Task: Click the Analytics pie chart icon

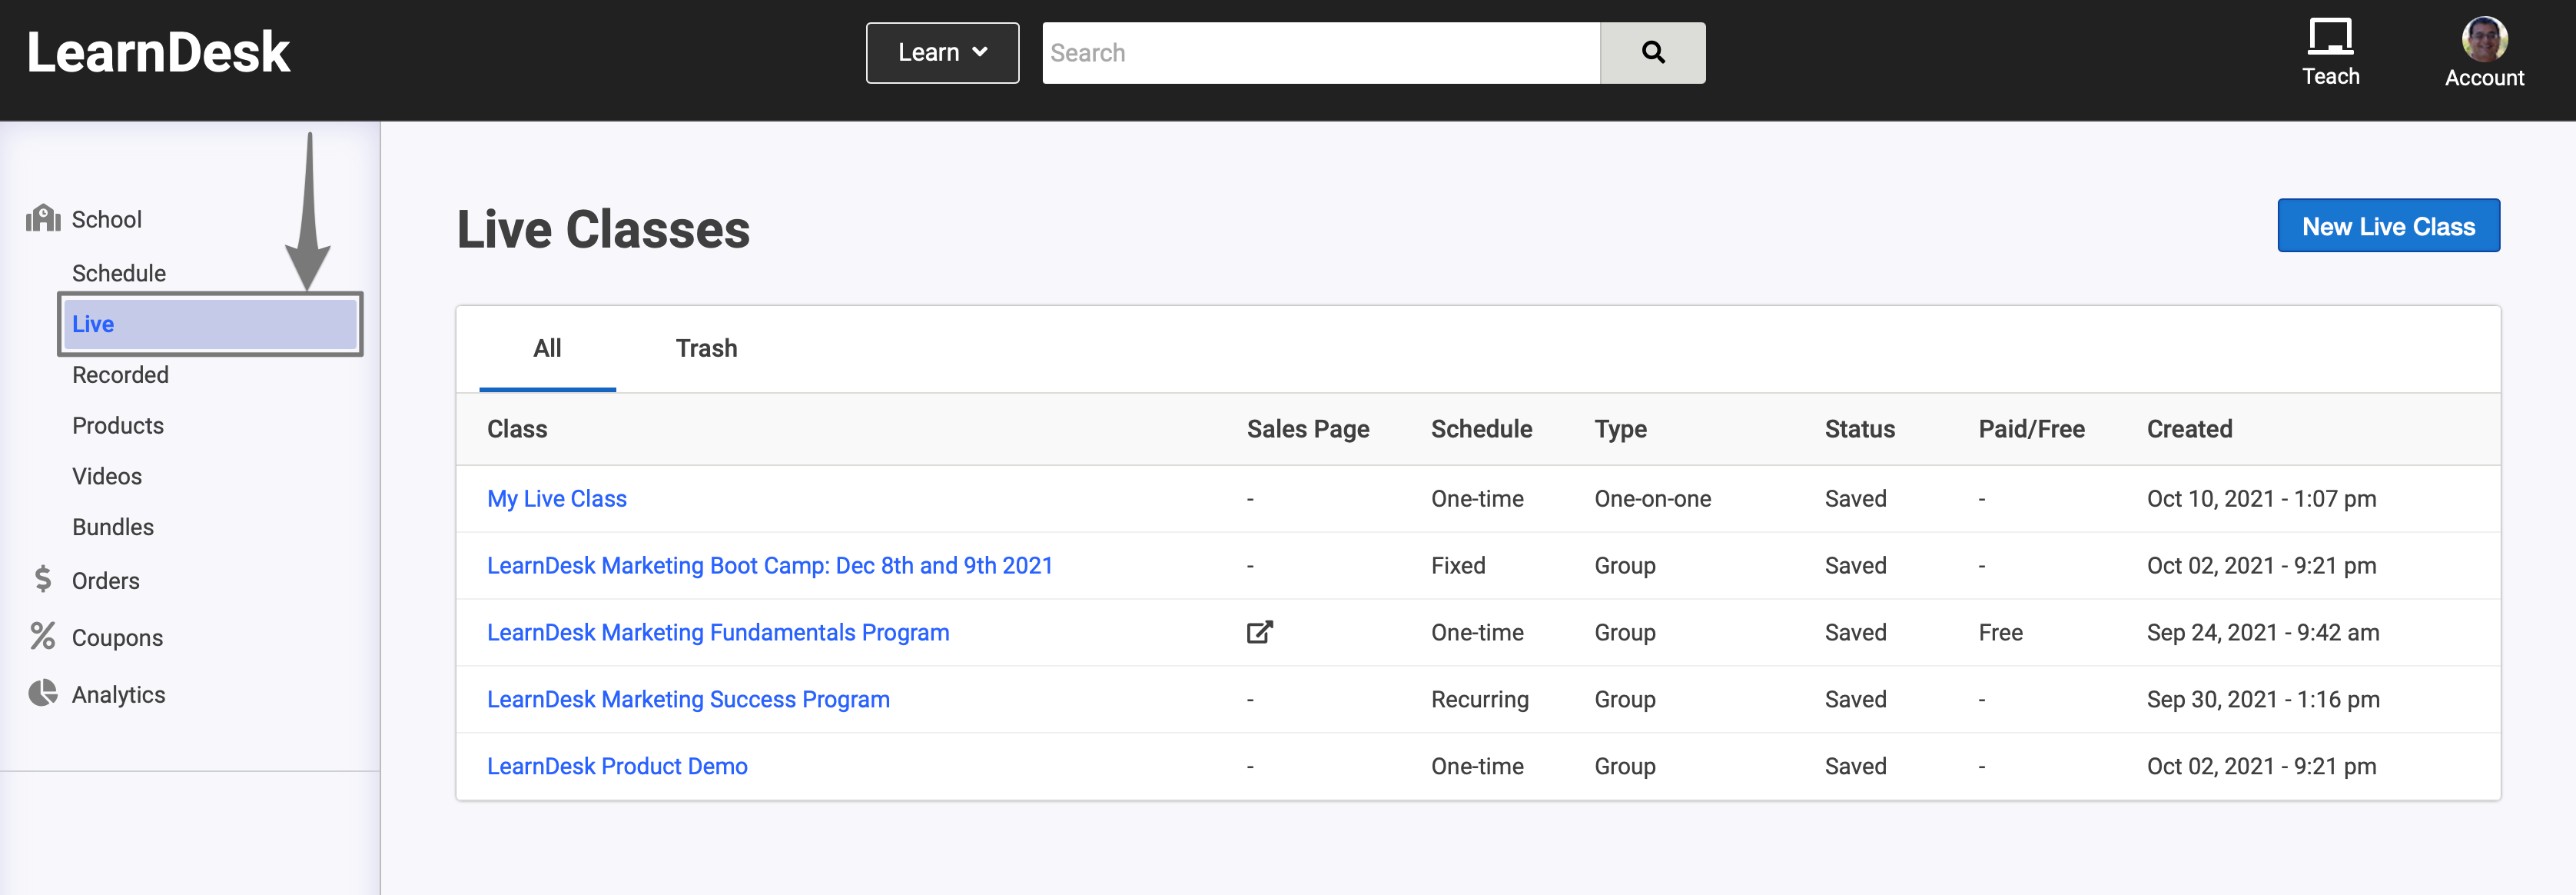Action: [43, 693]
